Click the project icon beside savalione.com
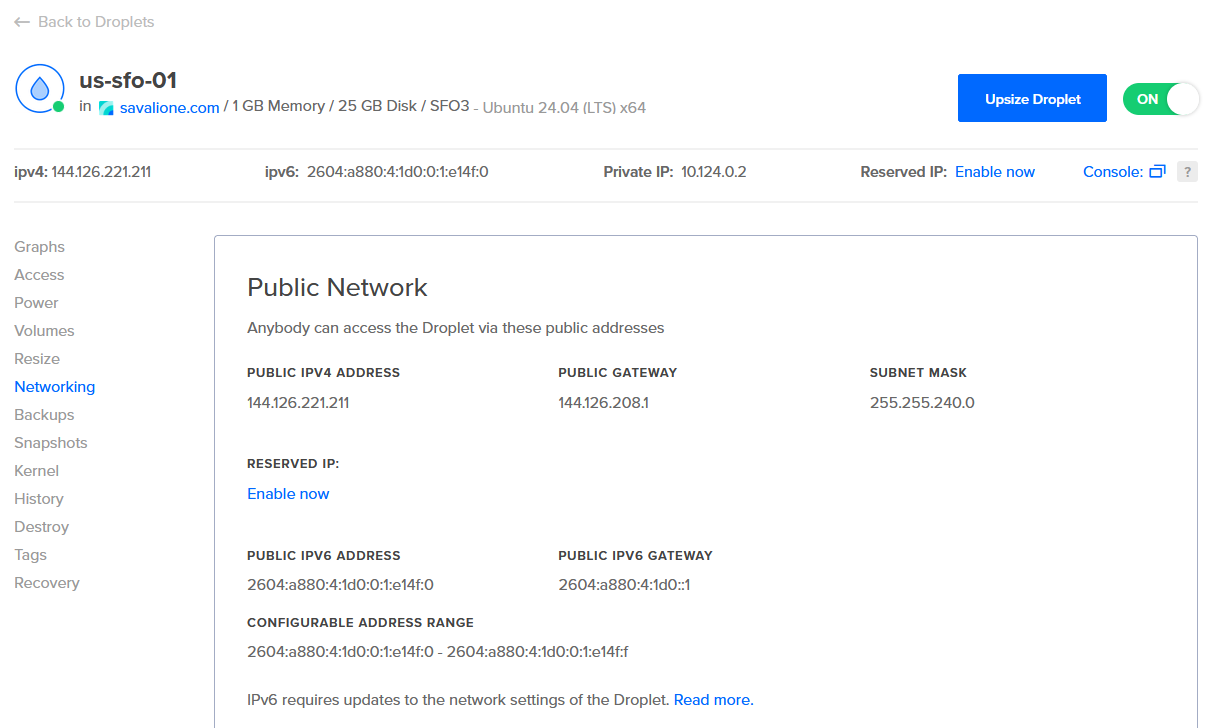This screenshot has width=1218, height=728. [106, 107]
